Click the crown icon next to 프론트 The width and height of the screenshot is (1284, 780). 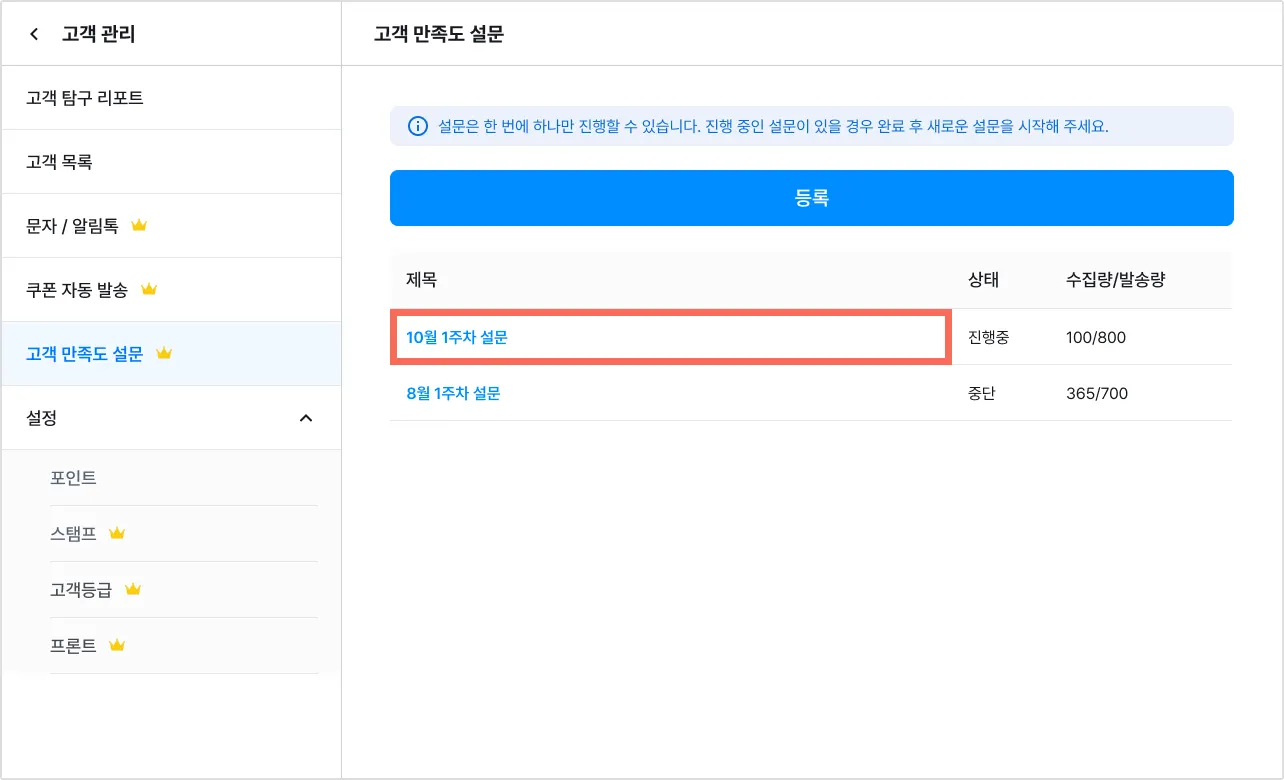click(x=117, y=646)
